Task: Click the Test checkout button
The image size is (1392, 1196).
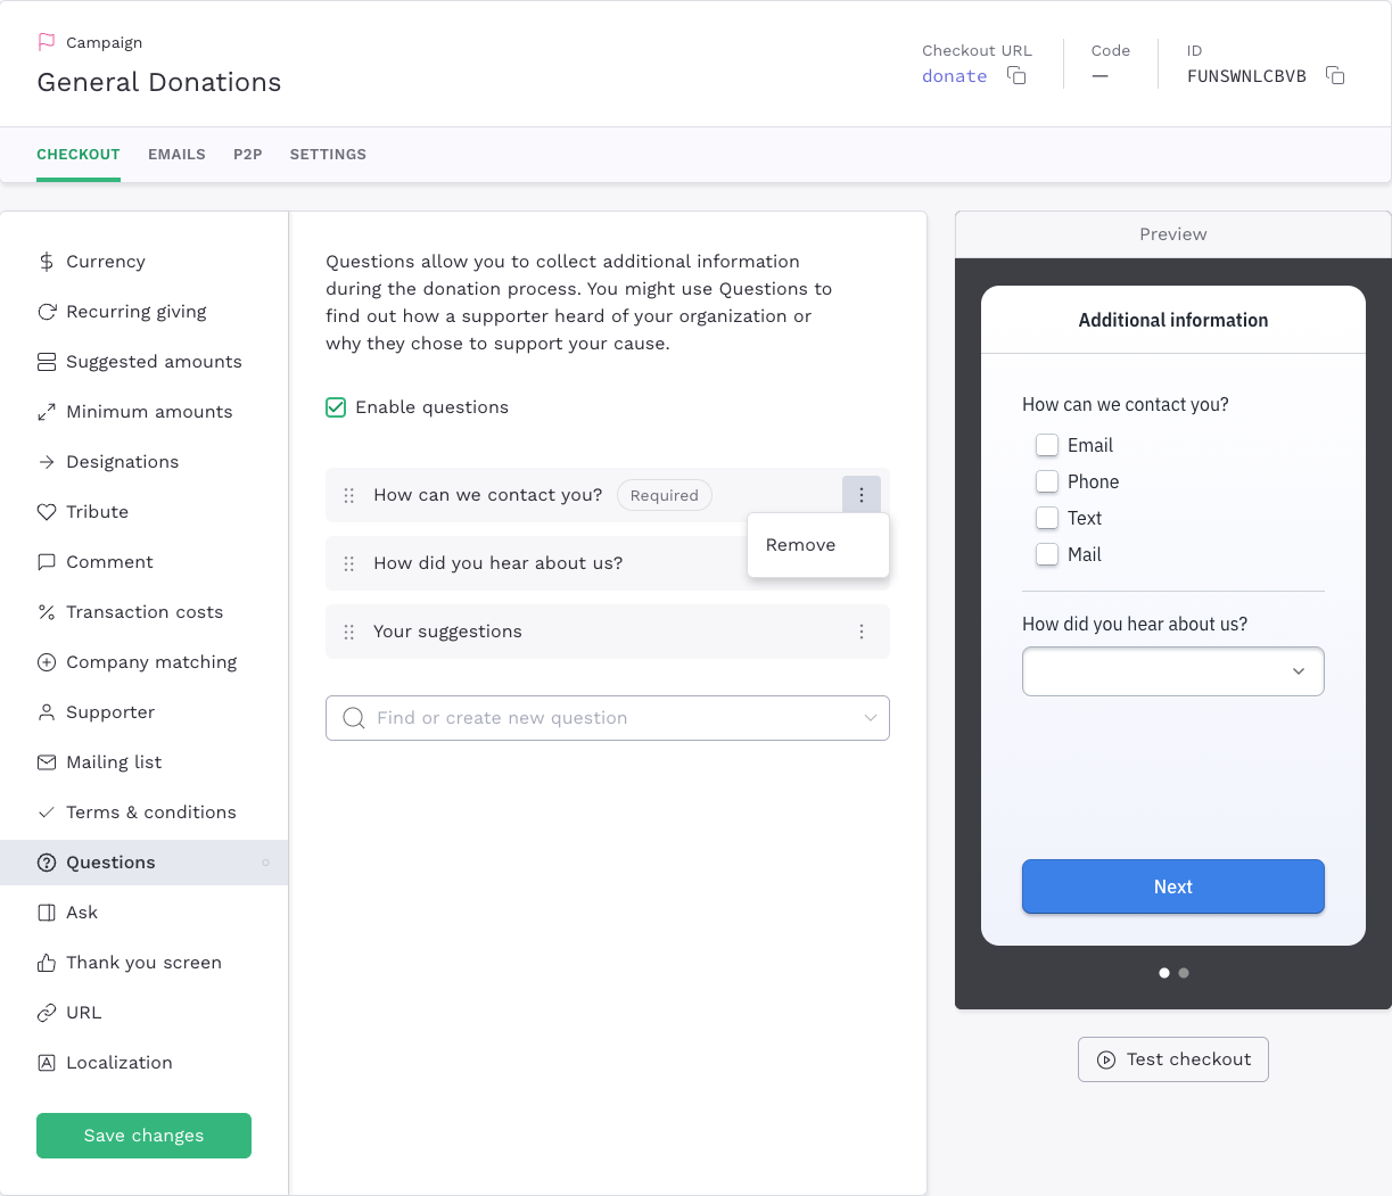Action: [1173, 1059]
